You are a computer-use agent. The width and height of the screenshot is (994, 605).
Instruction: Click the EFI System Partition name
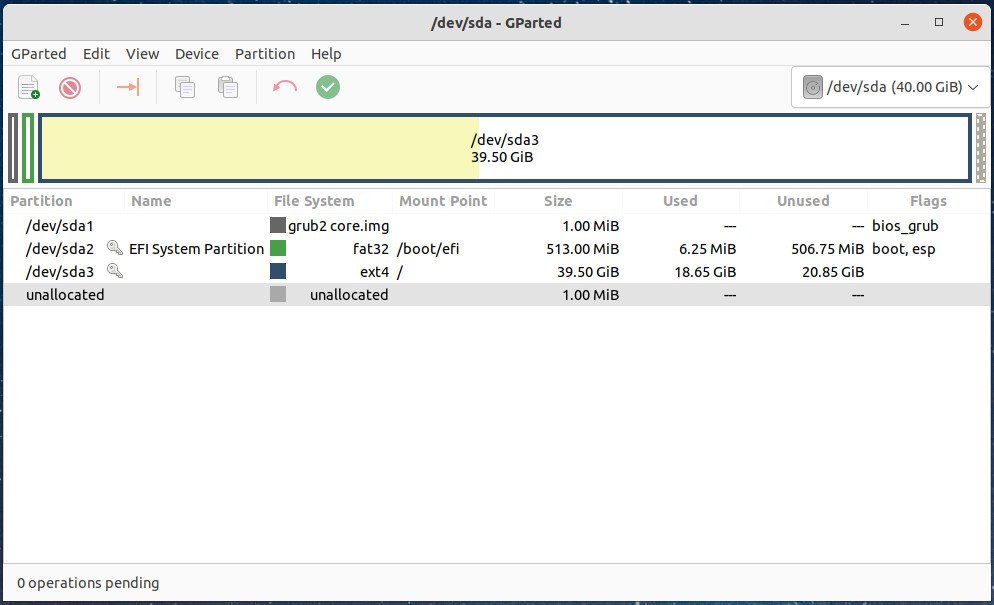[x=196, y=249]
